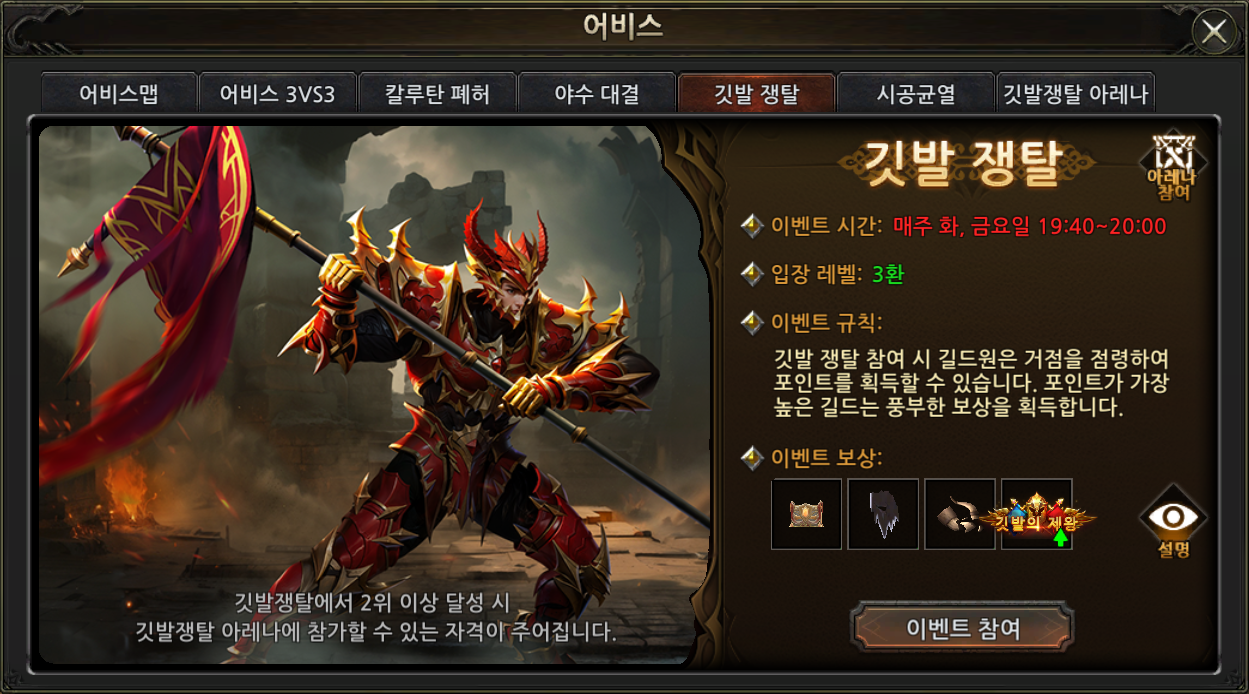Click the flag warrior artwork image
The width and height of the screenshot is (1249, 694).
375,395
